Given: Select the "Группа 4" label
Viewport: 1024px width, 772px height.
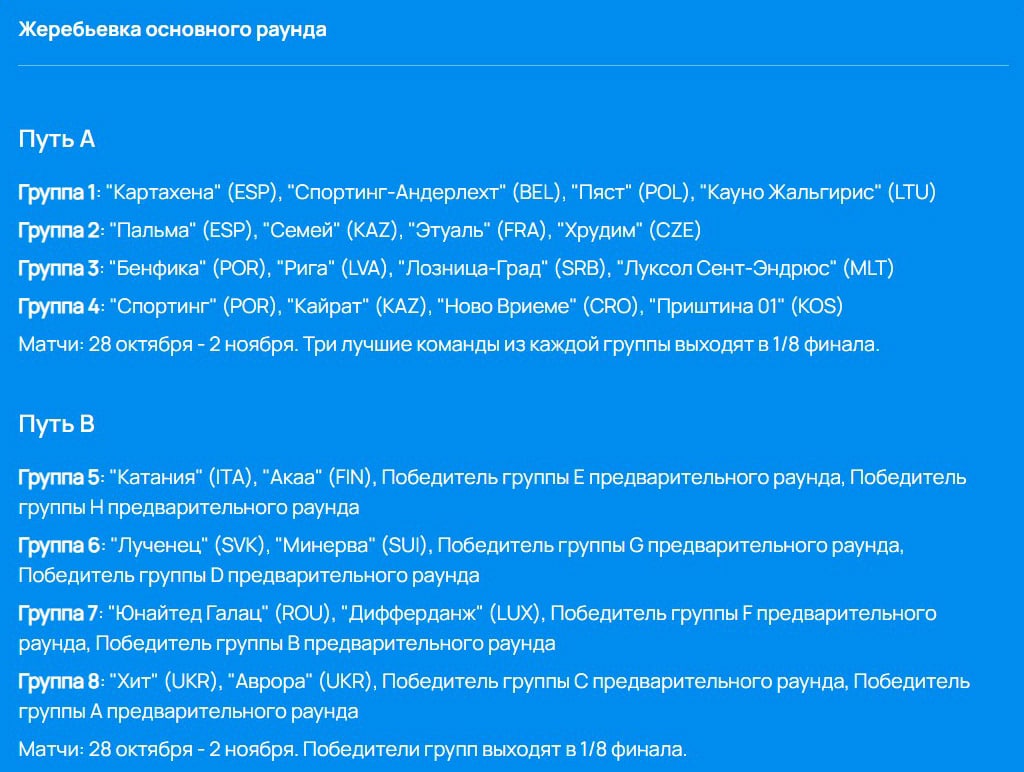Looking at the screenshot, I should 59,306.
